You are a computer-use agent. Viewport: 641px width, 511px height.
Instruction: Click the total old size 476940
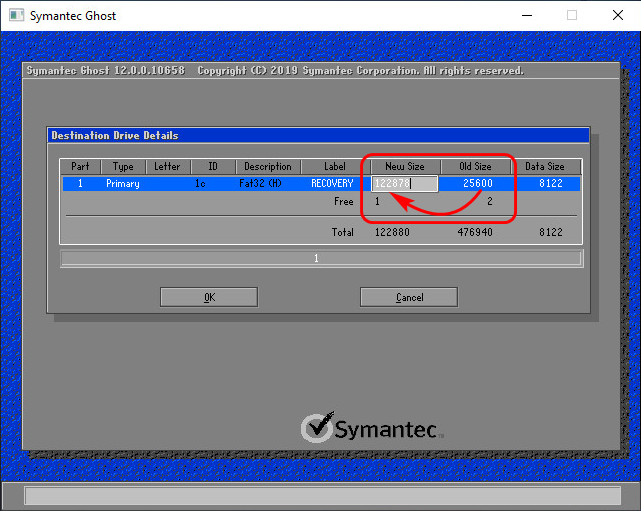tap(475, 232)
